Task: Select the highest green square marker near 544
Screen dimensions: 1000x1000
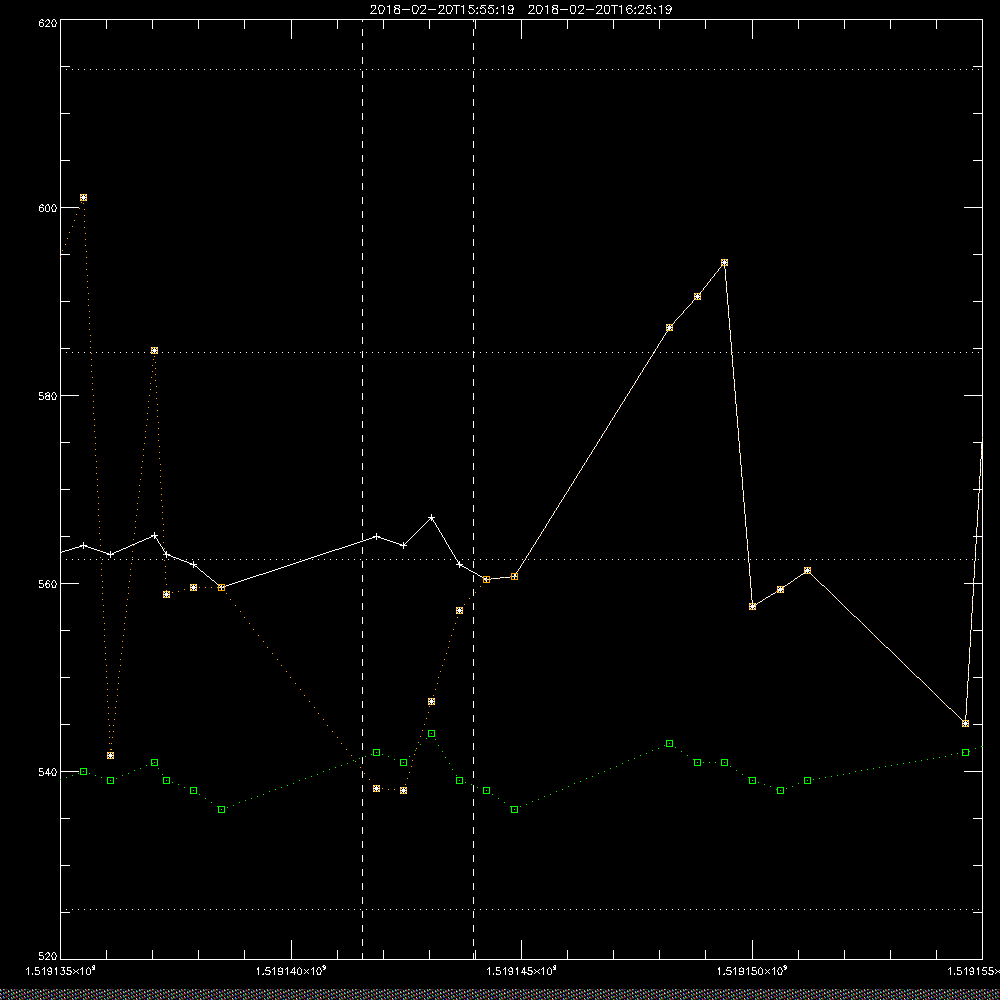Action: [432, 733]
